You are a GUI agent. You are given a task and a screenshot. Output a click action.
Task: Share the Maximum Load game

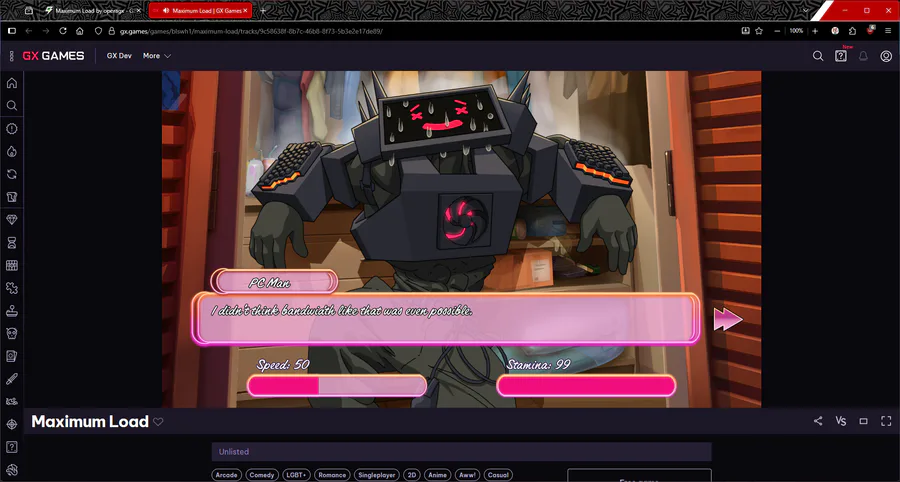pos(818,421)
